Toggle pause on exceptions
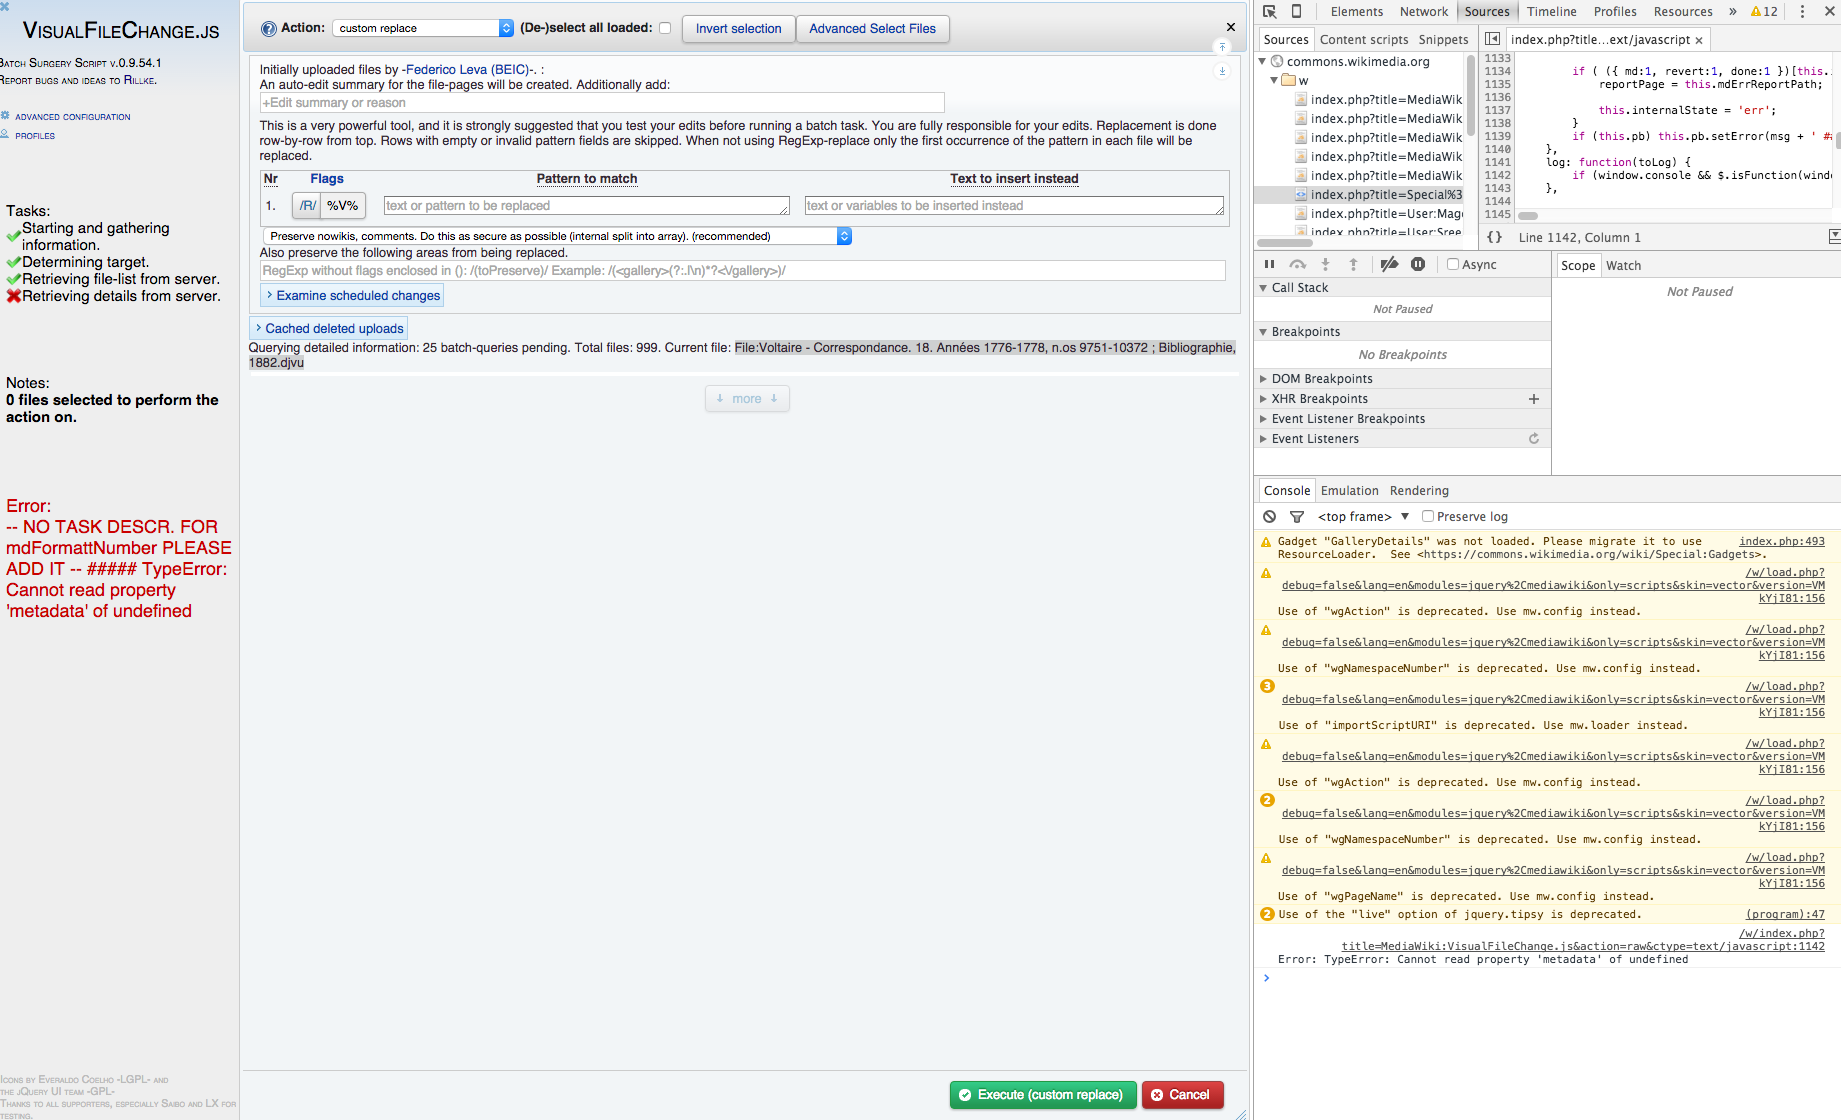This screenshot has width=1841, height=1120. [1418, 264]
